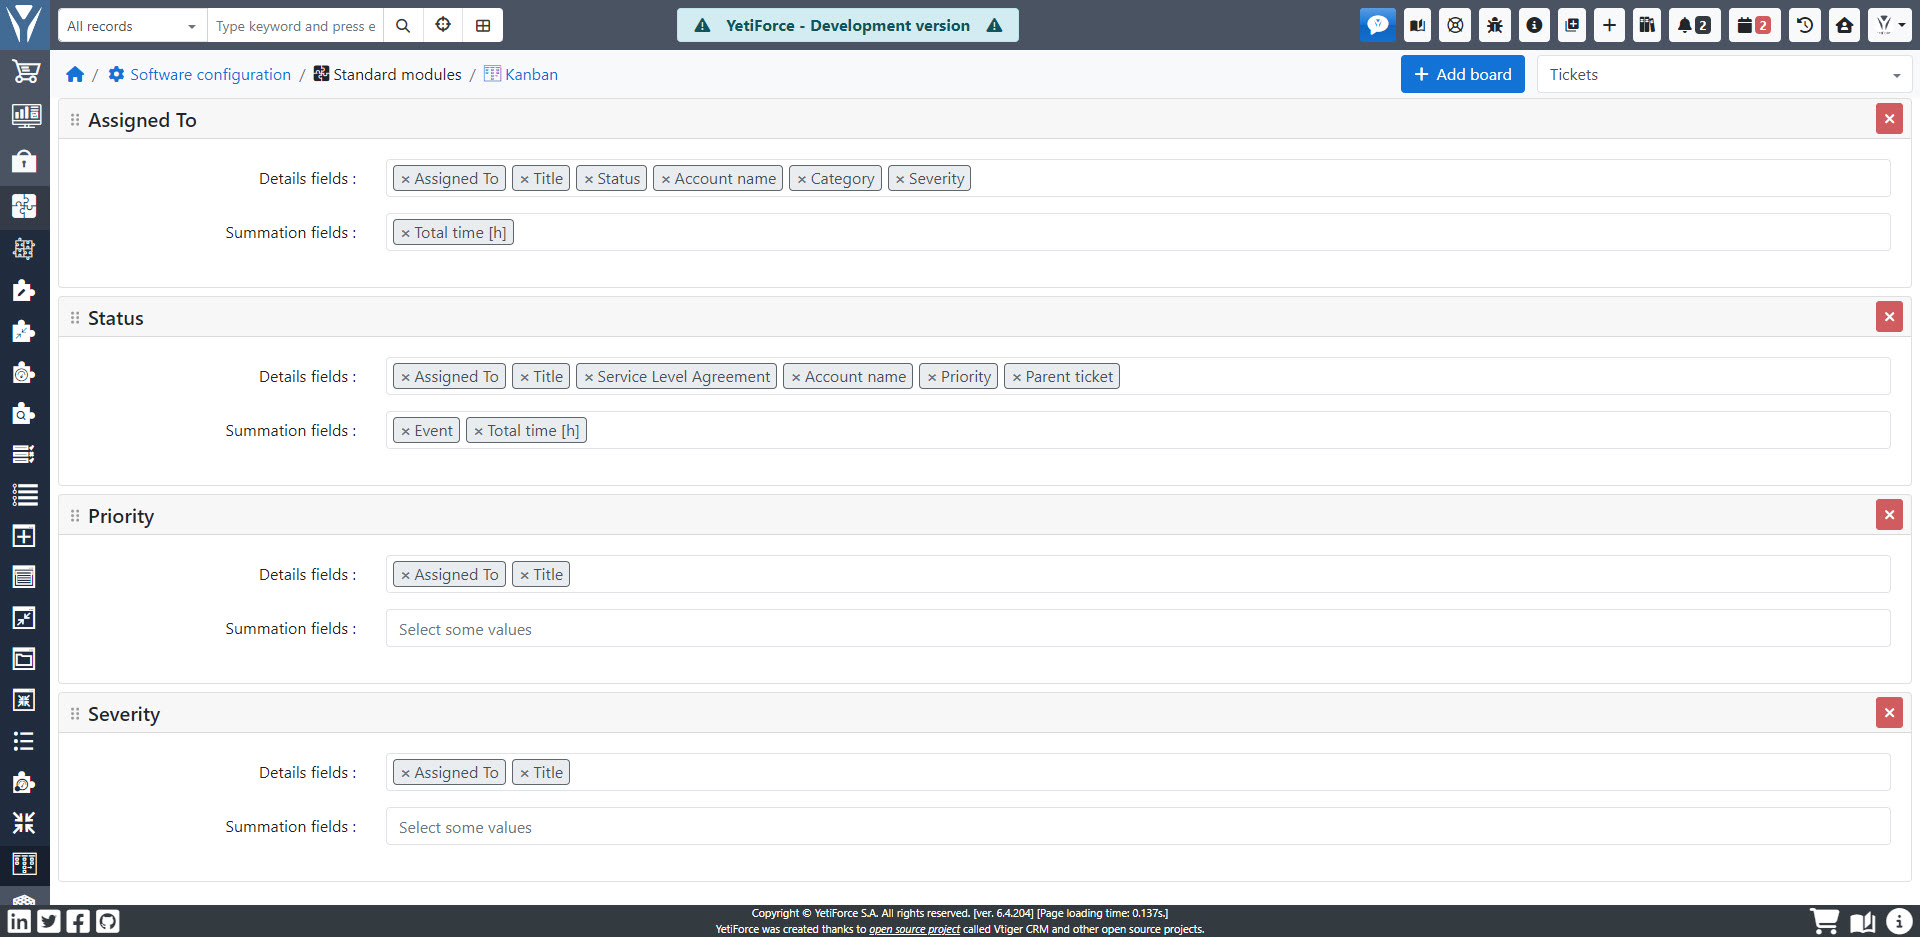Click the home breadcrumb icon
Screen dimensions: 1920x937
click(x=75, y=74)
